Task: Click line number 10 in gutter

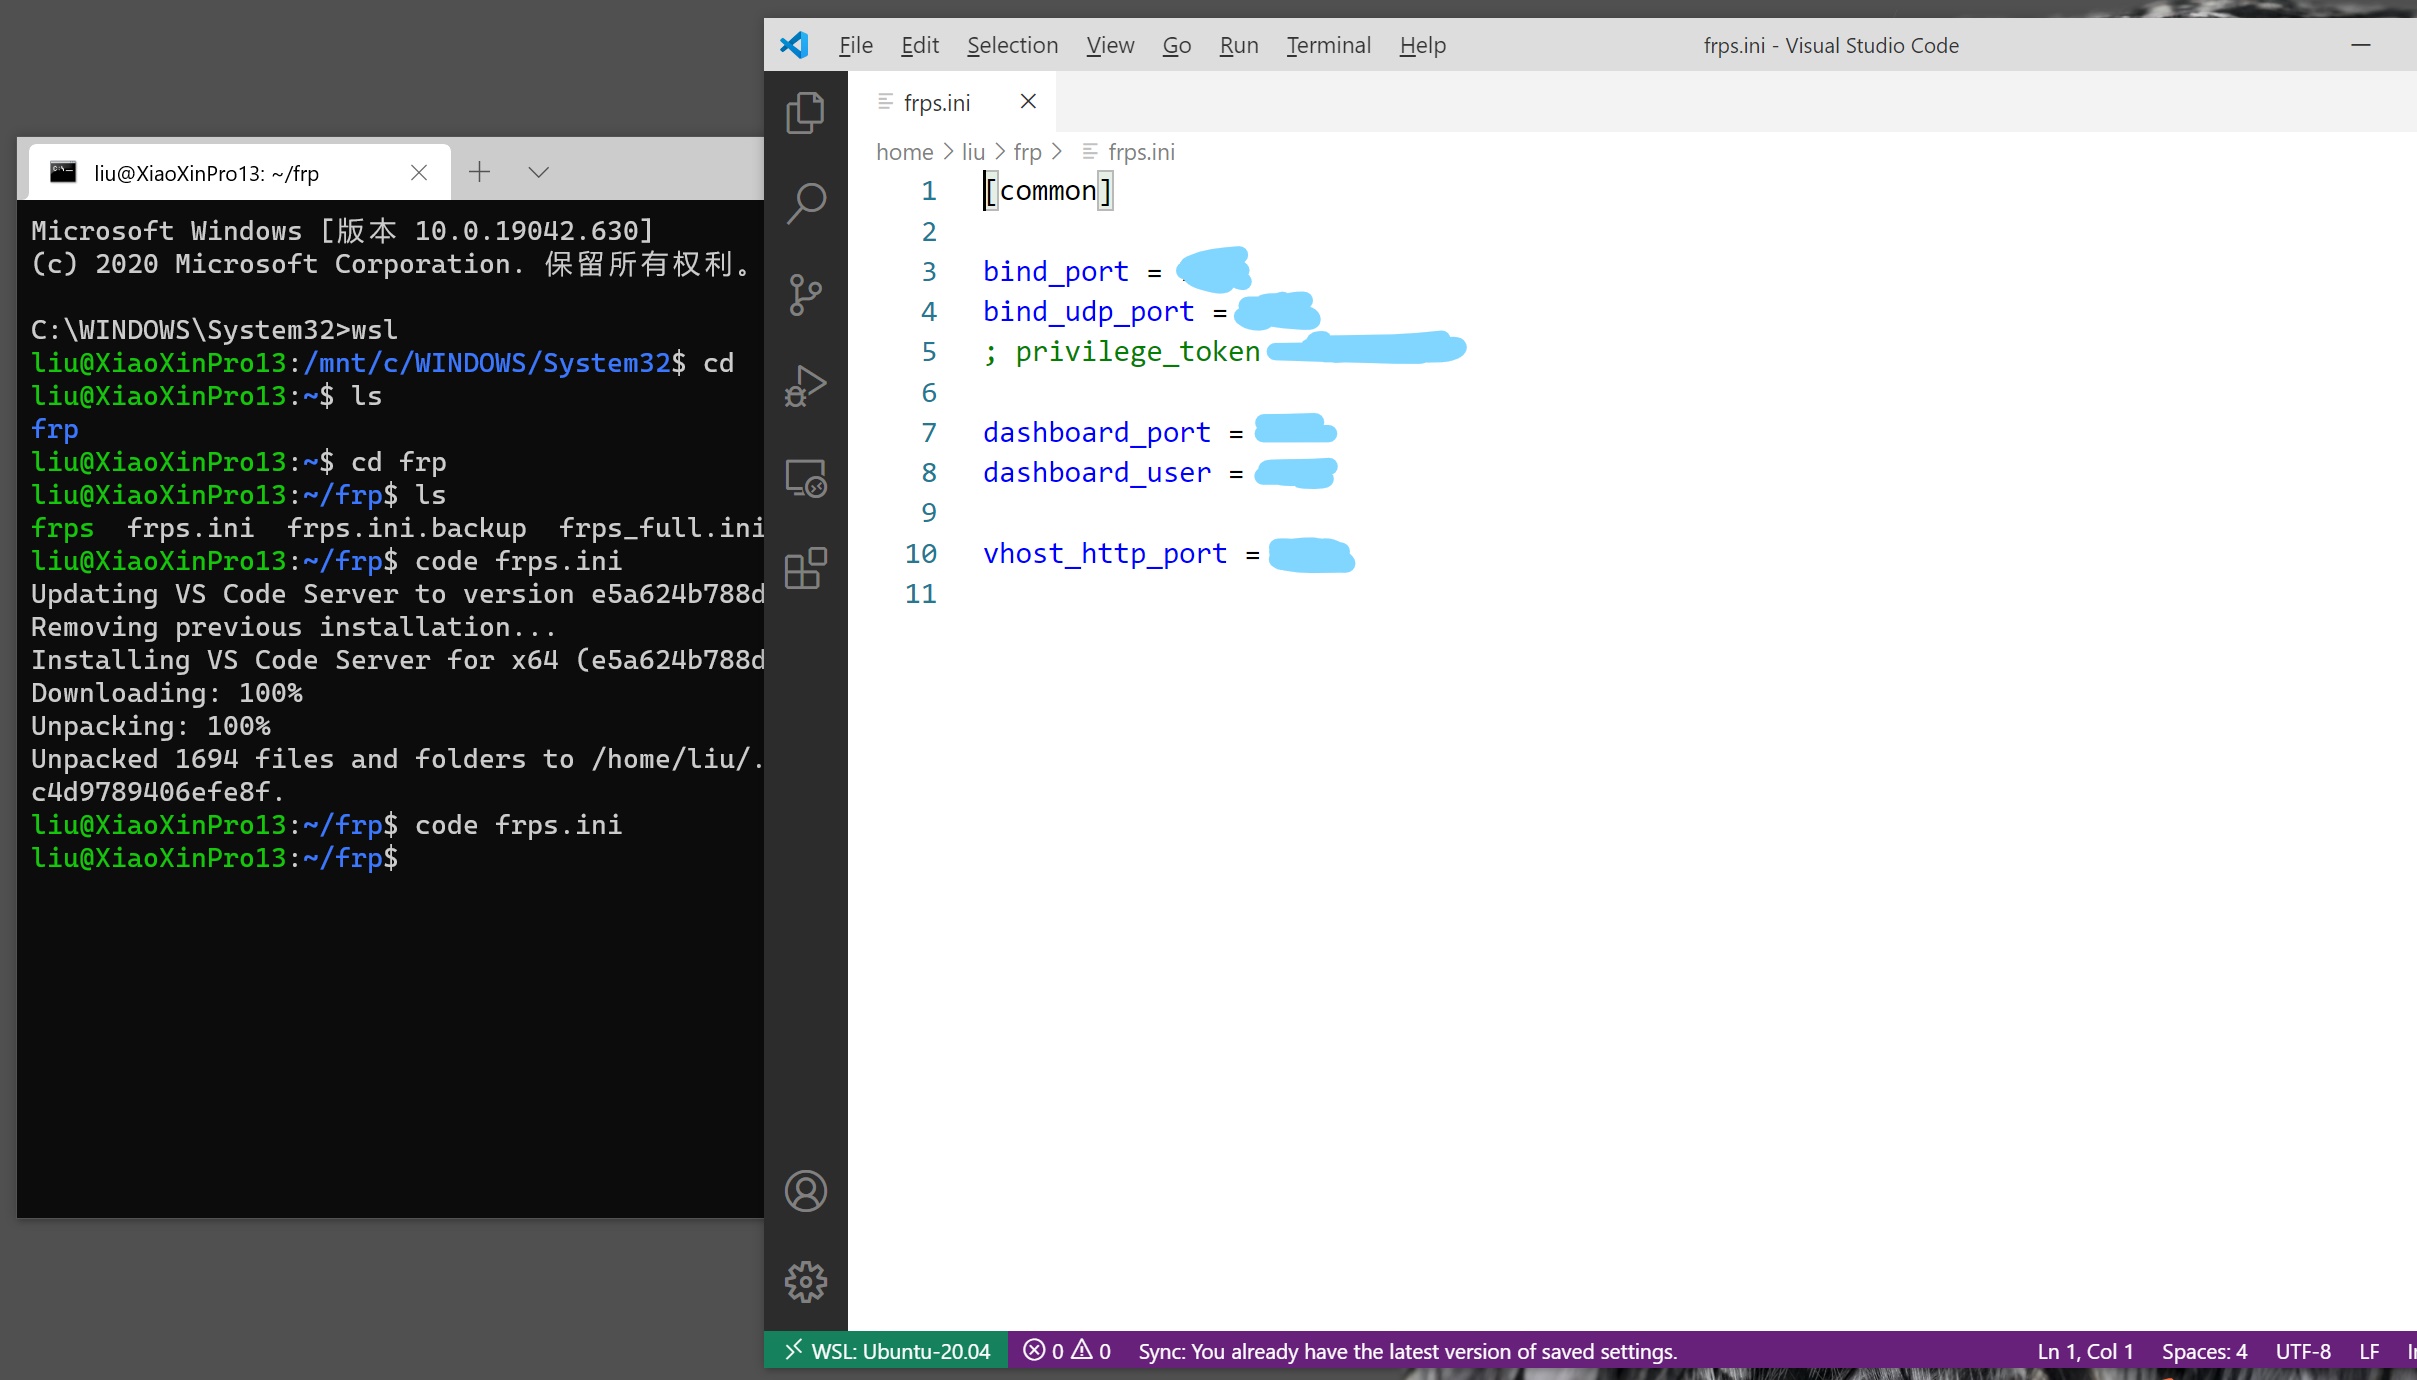Action: click(921, 553)
